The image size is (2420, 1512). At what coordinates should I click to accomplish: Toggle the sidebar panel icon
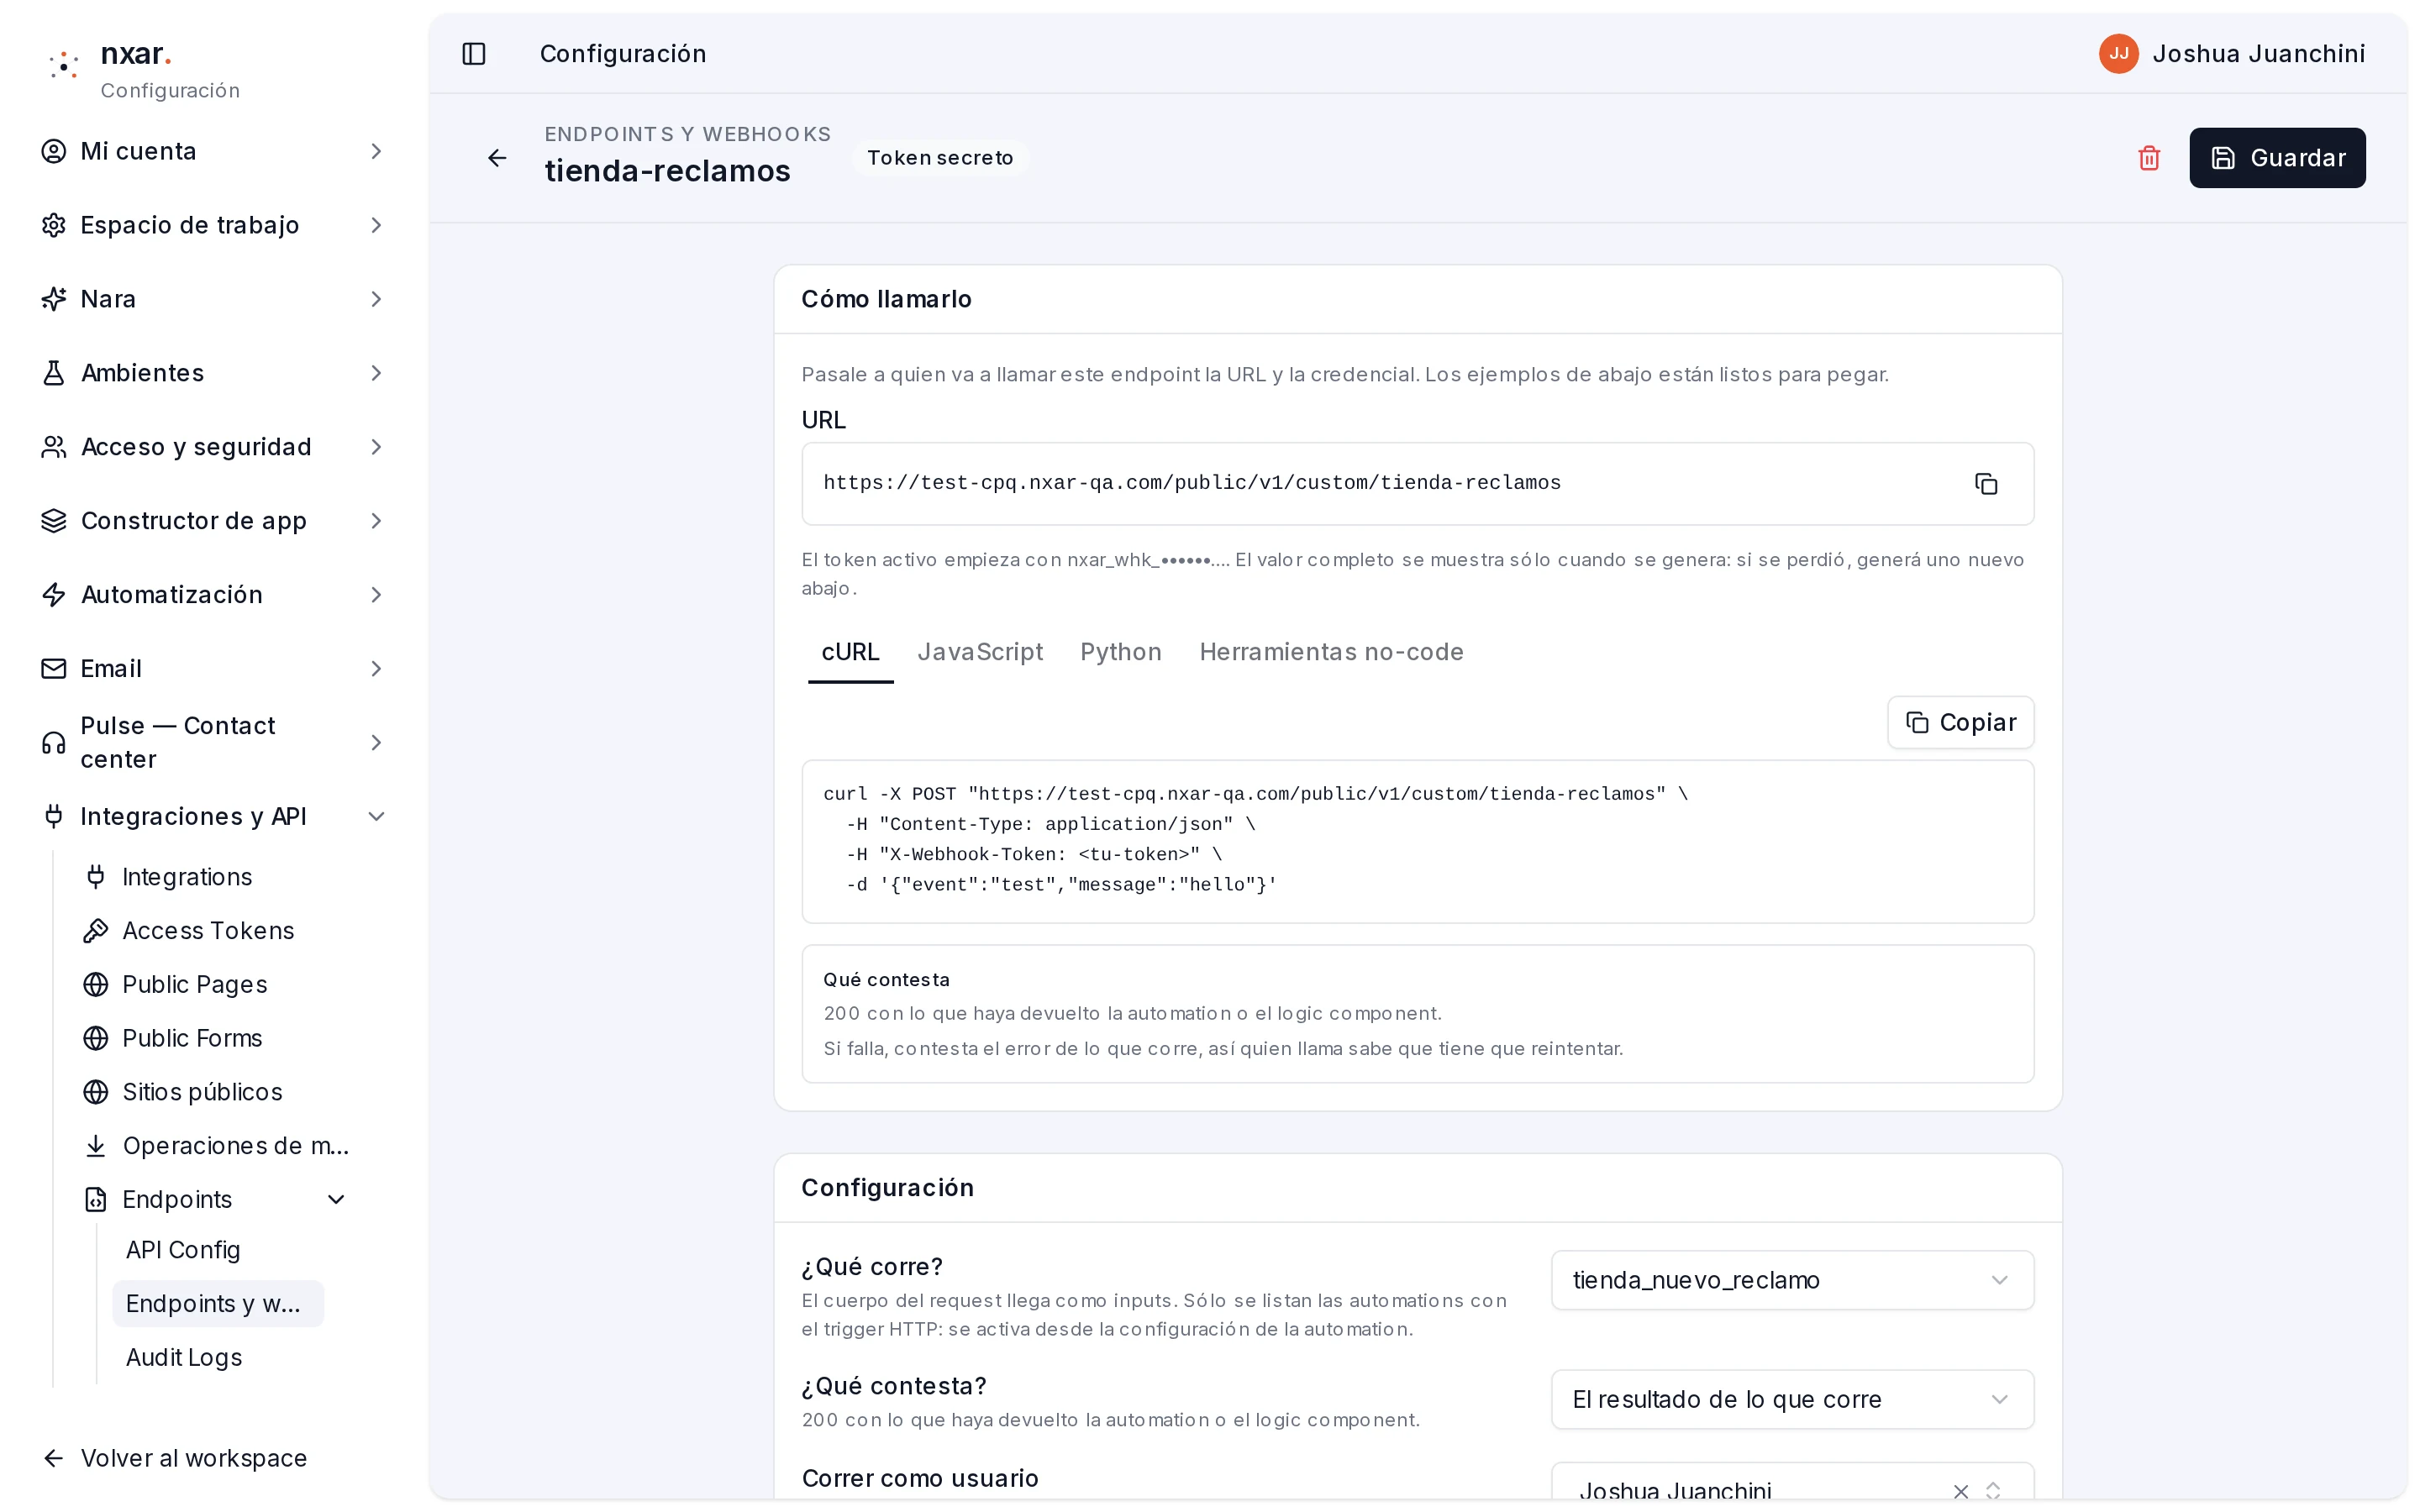(474, 54)
